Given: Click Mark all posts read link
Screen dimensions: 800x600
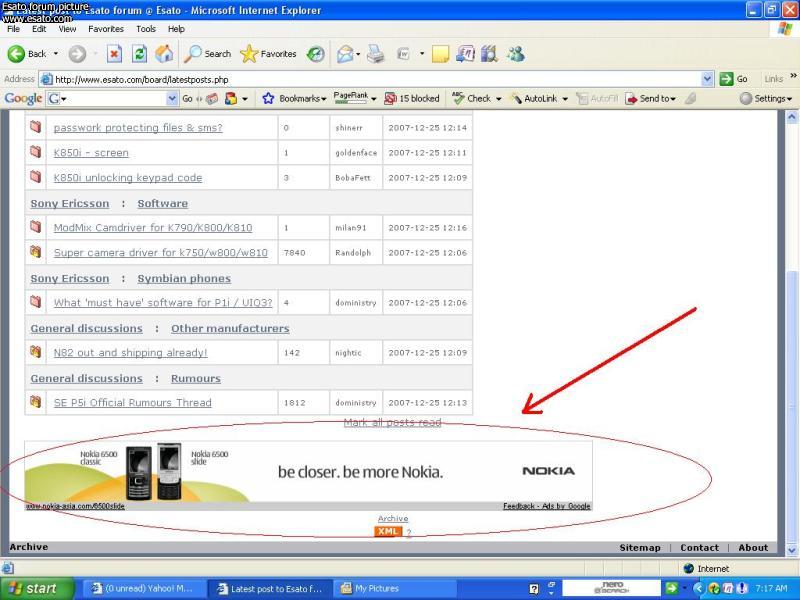Looking at the screenshot, I should point(392,422).
